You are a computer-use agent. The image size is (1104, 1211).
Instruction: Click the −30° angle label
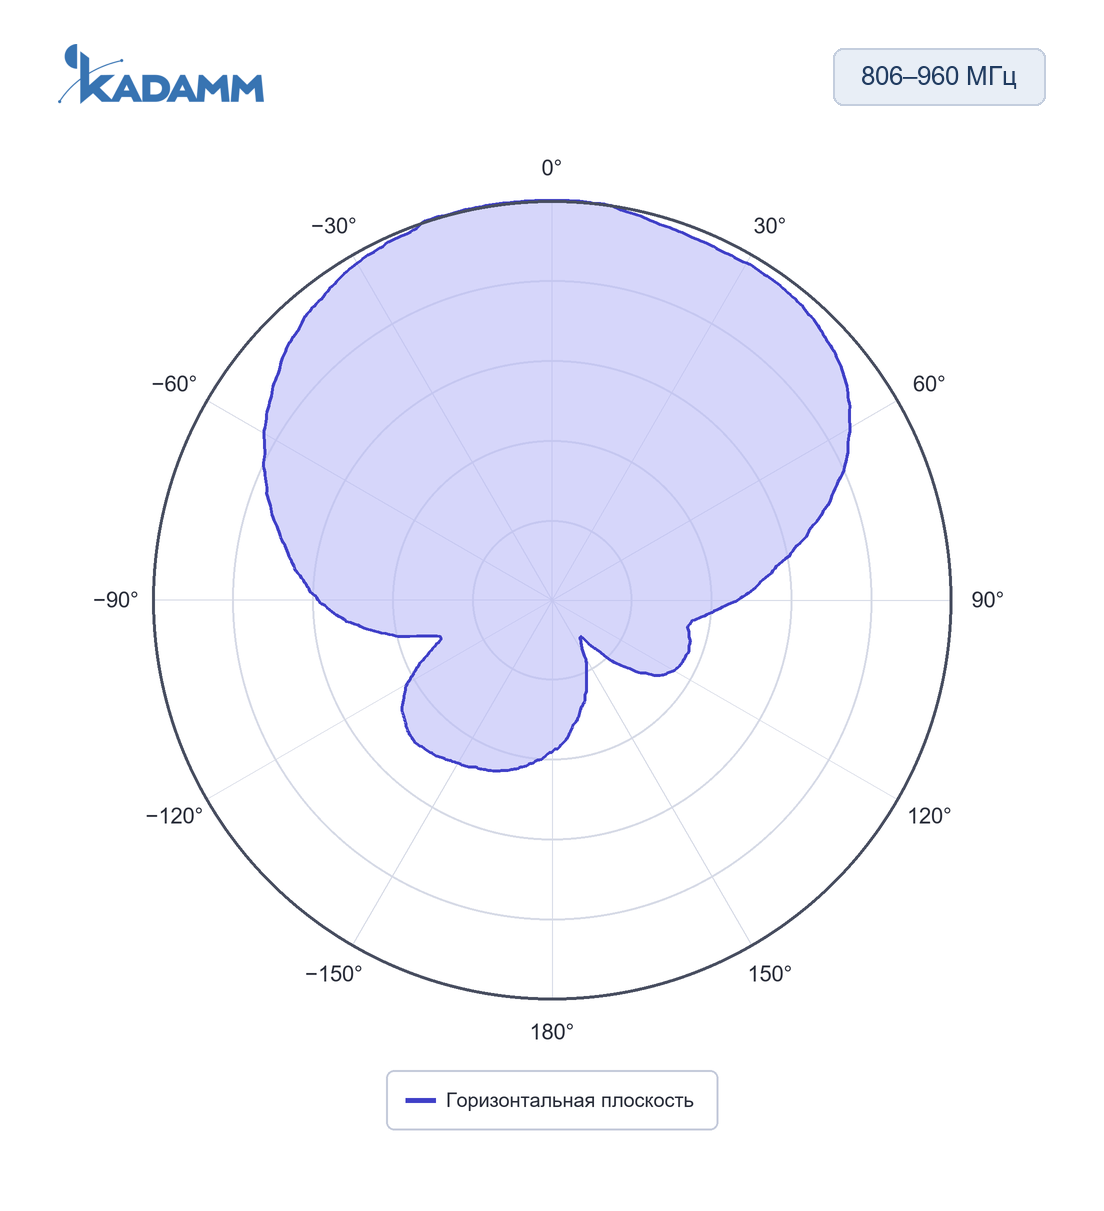coord(334,226)
